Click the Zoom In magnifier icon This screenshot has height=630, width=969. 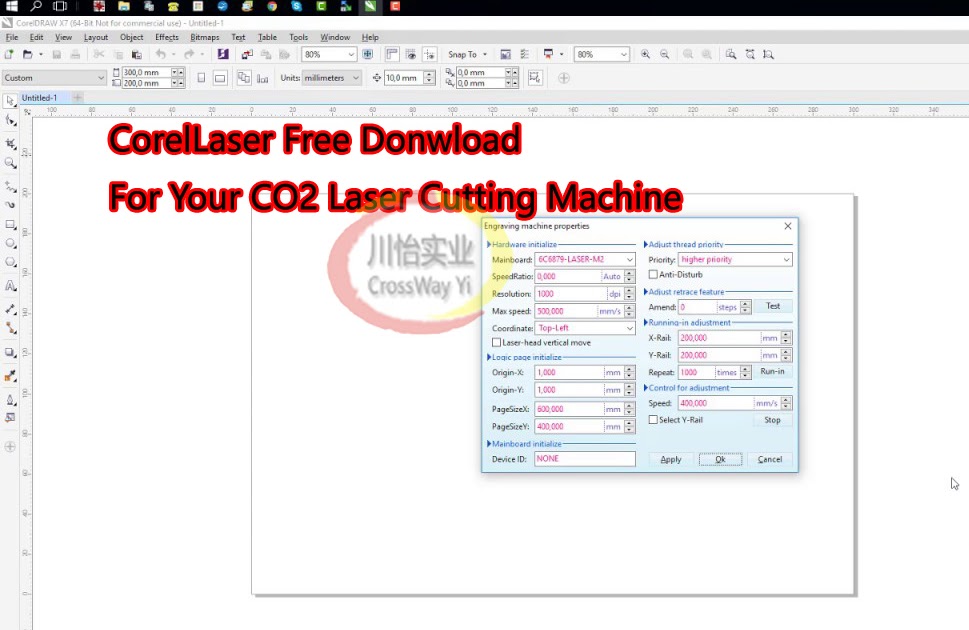point(645,54)
